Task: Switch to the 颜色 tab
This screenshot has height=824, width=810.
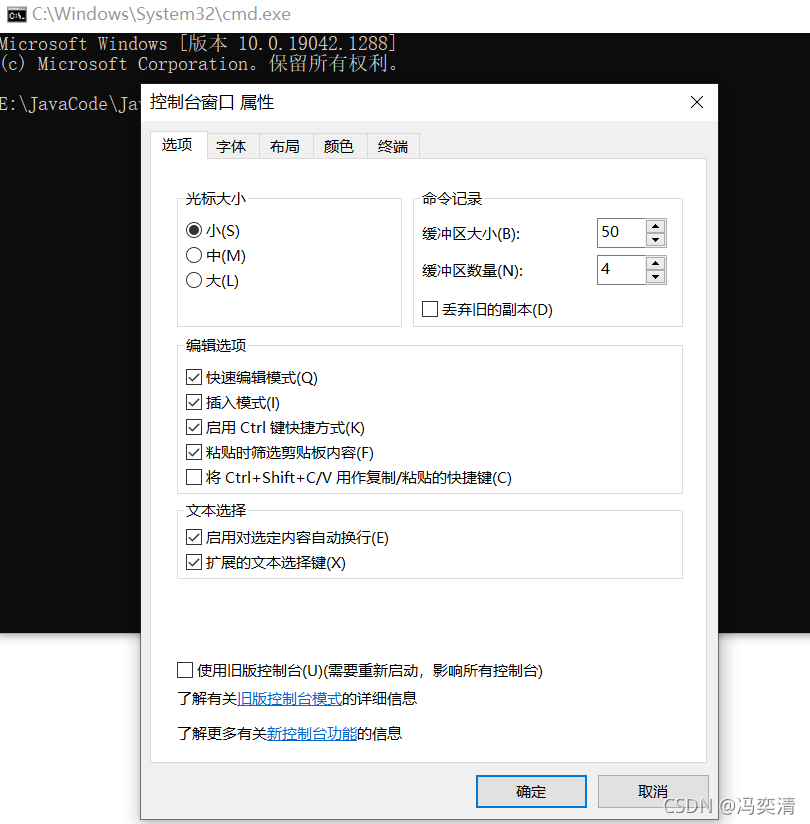Action: pos(337,146)
